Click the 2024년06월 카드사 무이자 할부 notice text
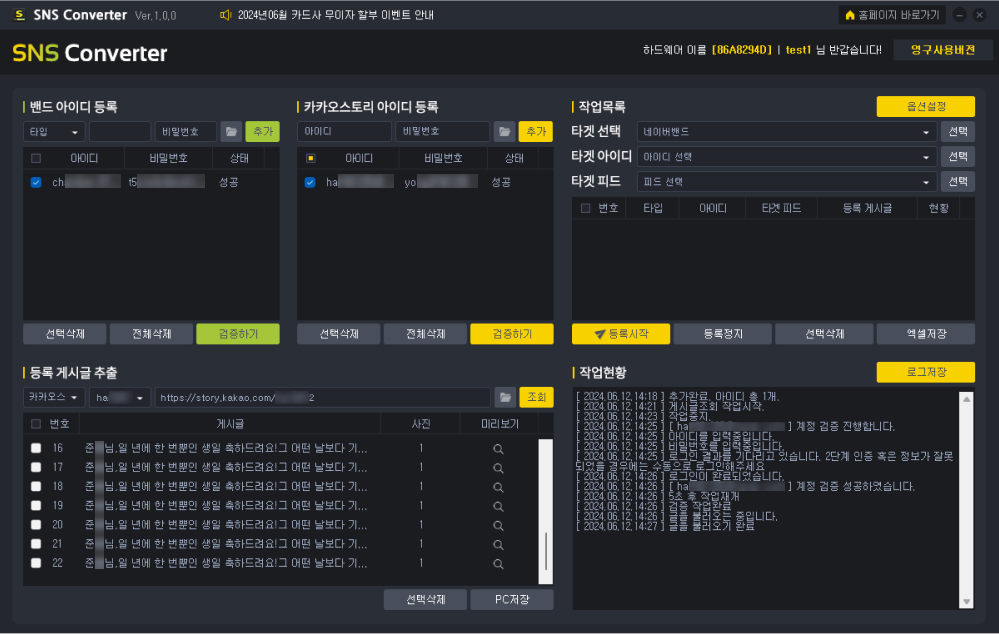The image size is (999, 634). click(335, 15)
